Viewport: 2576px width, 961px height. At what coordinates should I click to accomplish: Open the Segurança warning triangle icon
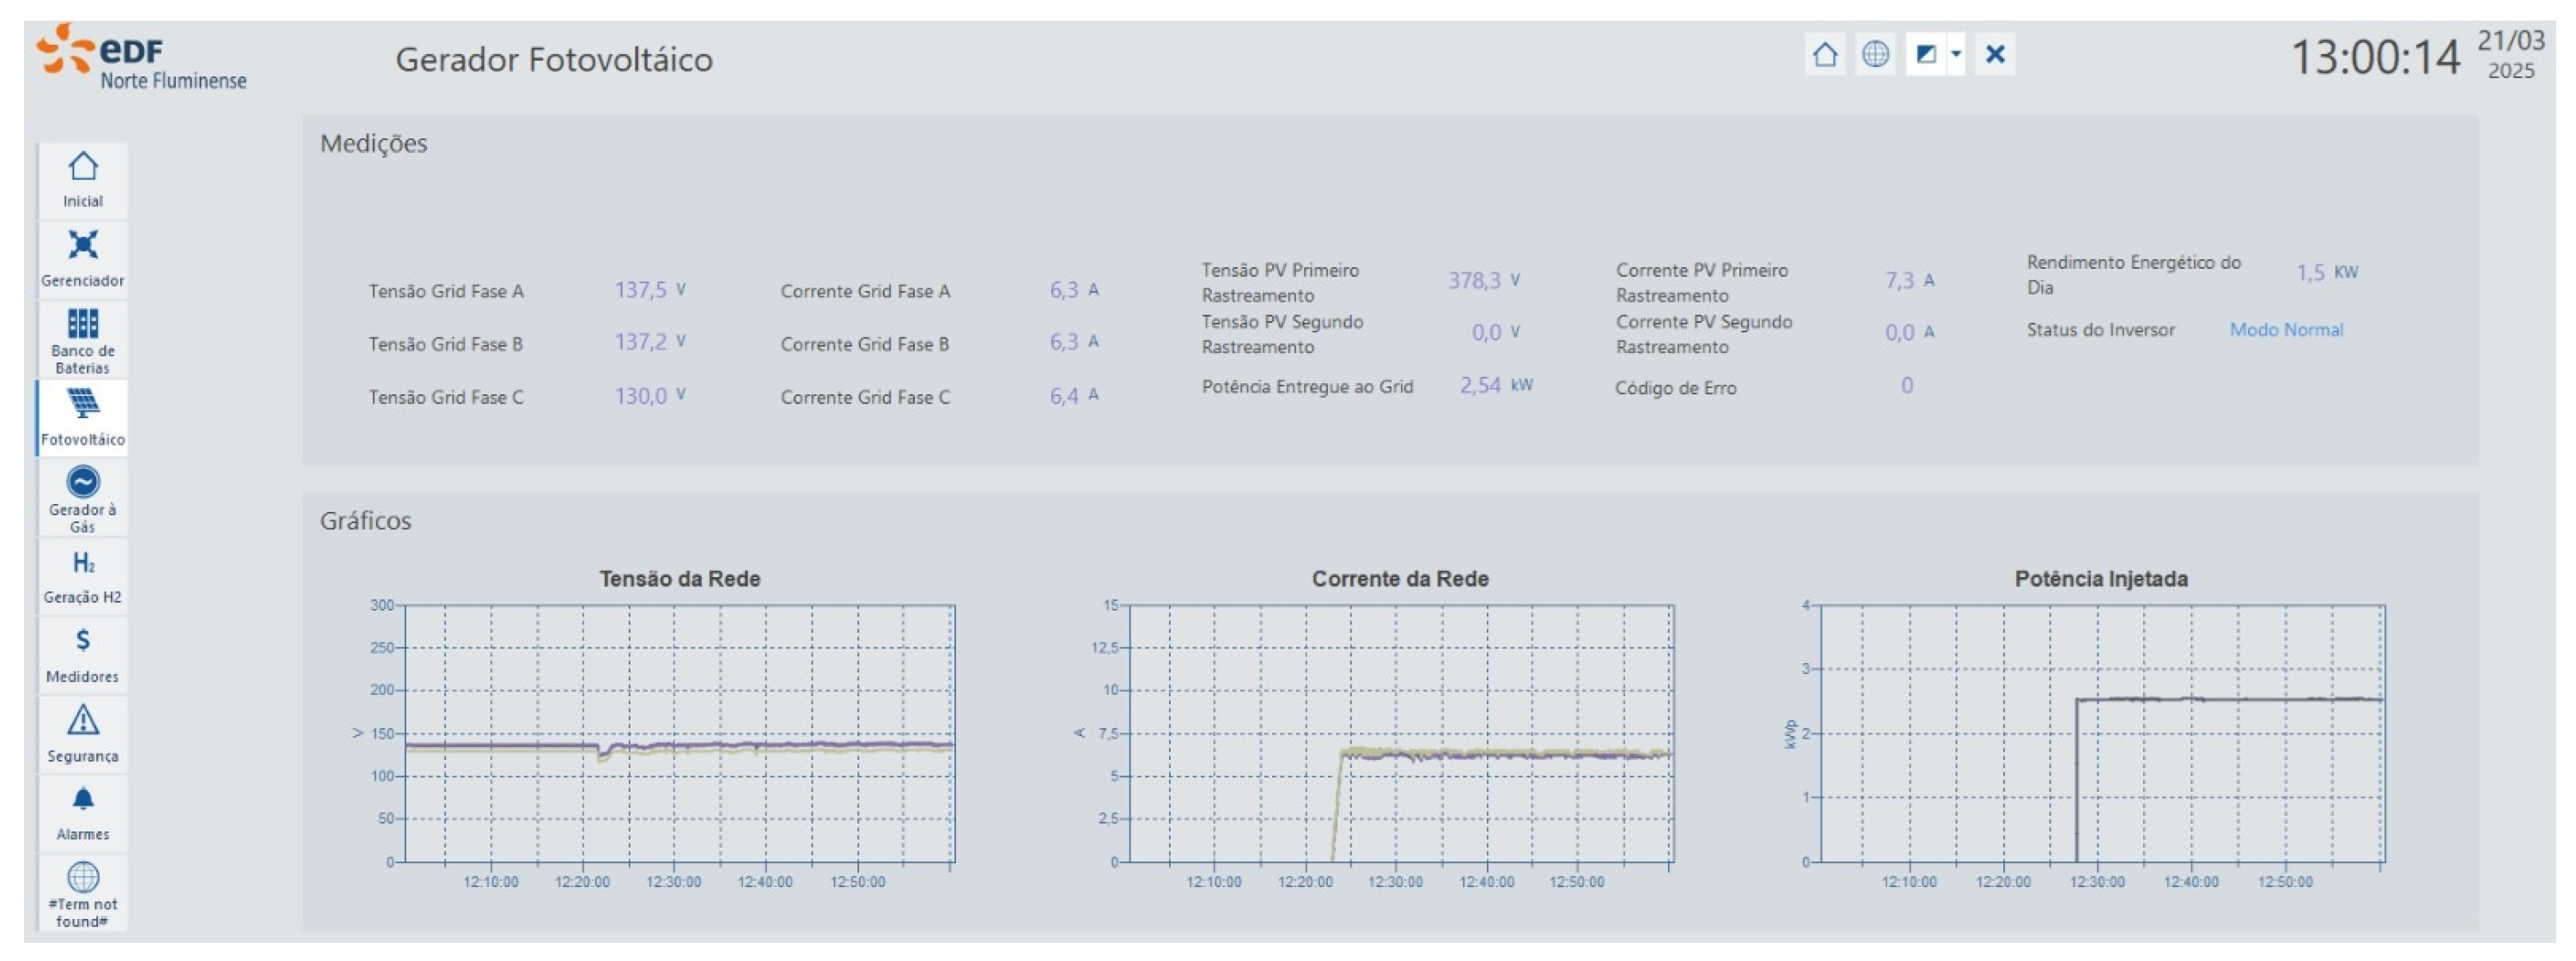[83, 733]
